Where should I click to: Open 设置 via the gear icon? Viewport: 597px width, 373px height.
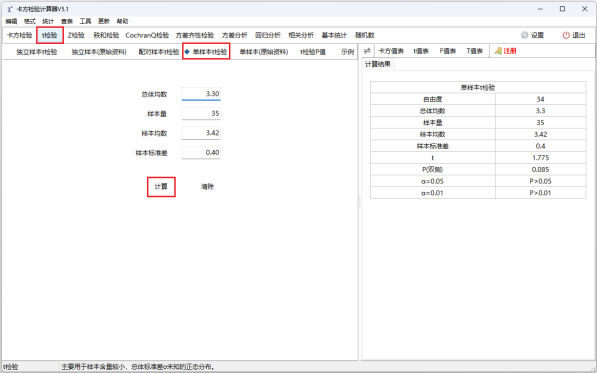tap(525, 35)
